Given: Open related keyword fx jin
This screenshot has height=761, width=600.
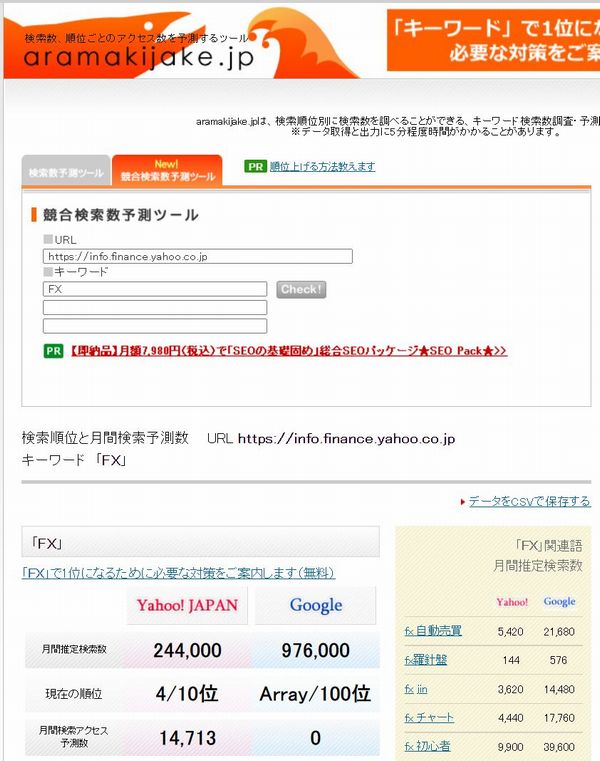Looking at the screenshot, I should coord(416,689).
